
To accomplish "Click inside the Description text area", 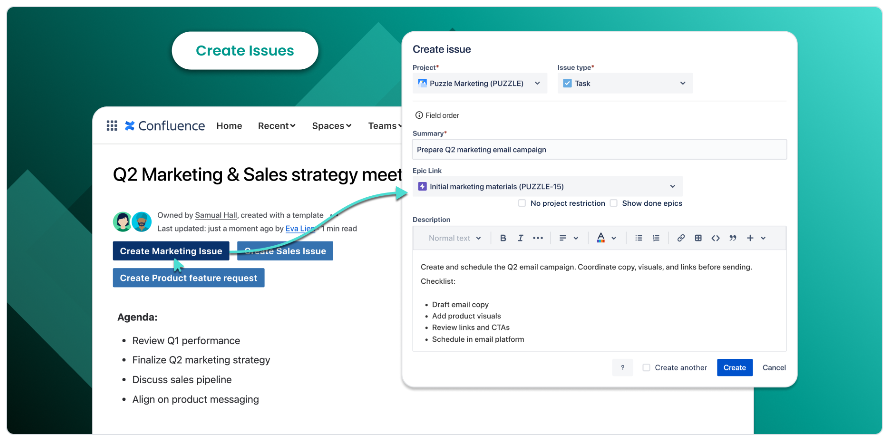I will click(600, 300).
